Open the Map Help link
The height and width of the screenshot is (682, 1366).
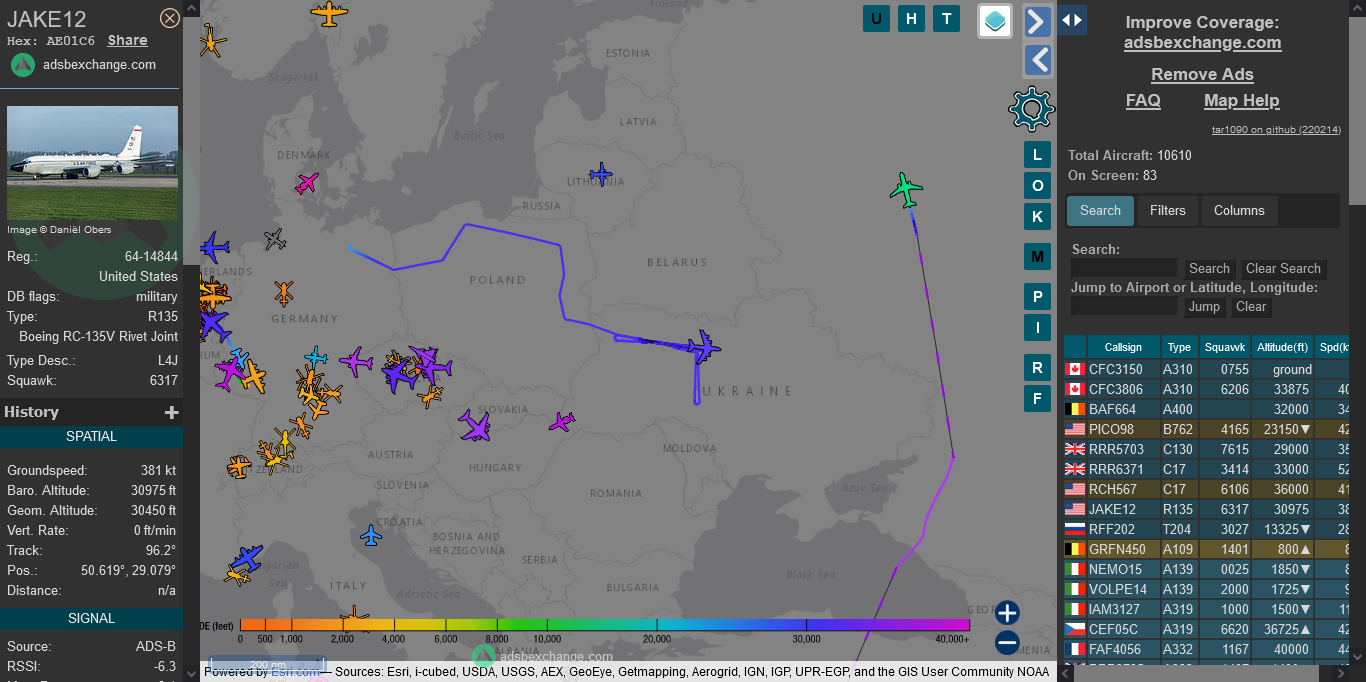[x=1241, y=101]
